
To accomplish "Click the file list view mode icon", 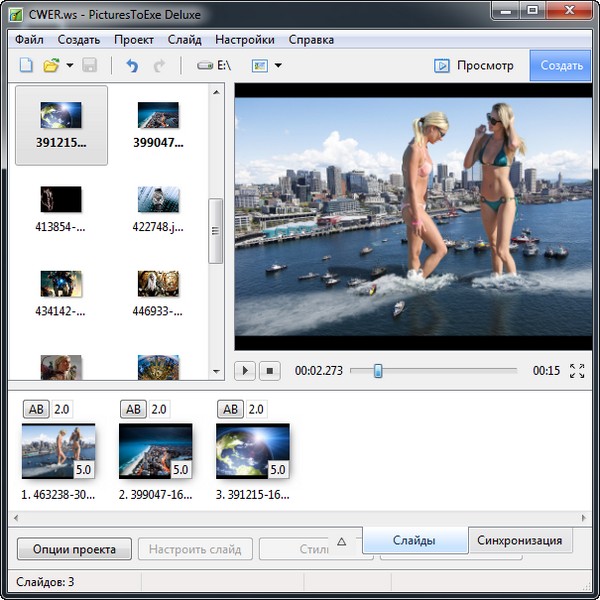I will [x=259, y=66].
